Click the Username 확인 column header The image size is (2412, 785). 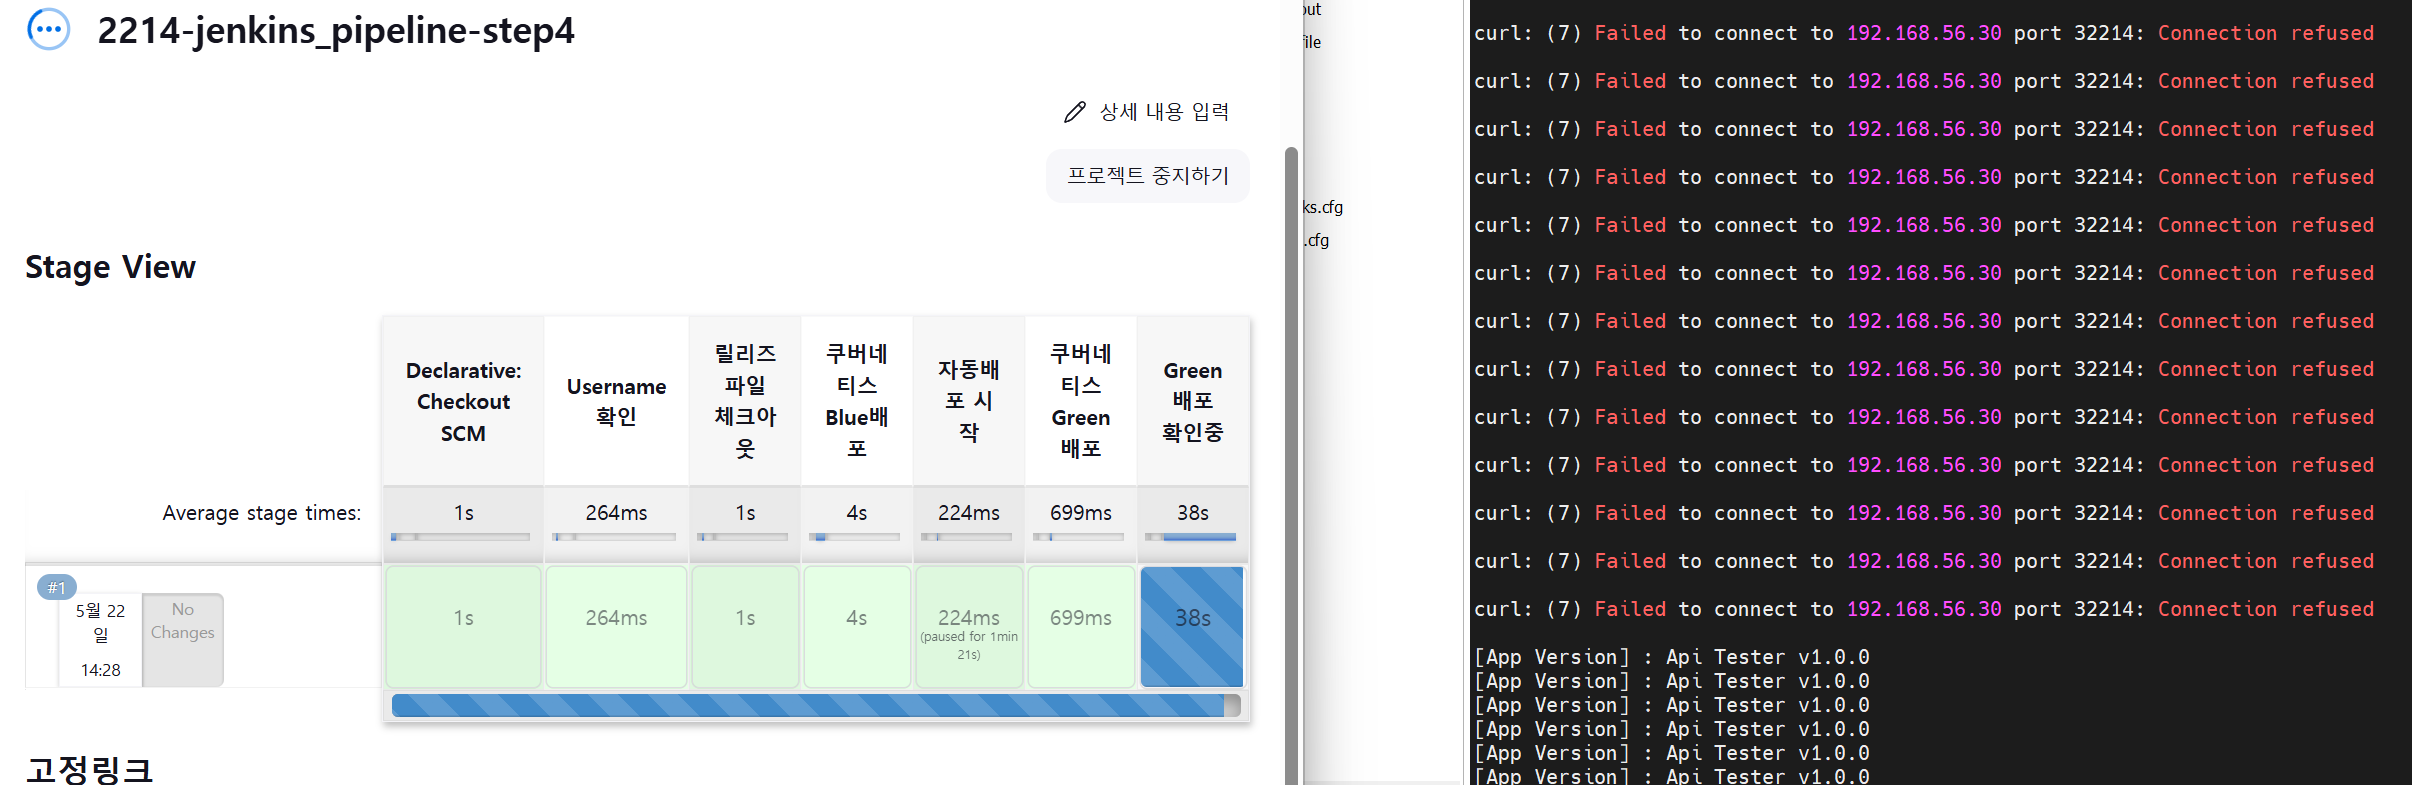(x=616, y=402)
